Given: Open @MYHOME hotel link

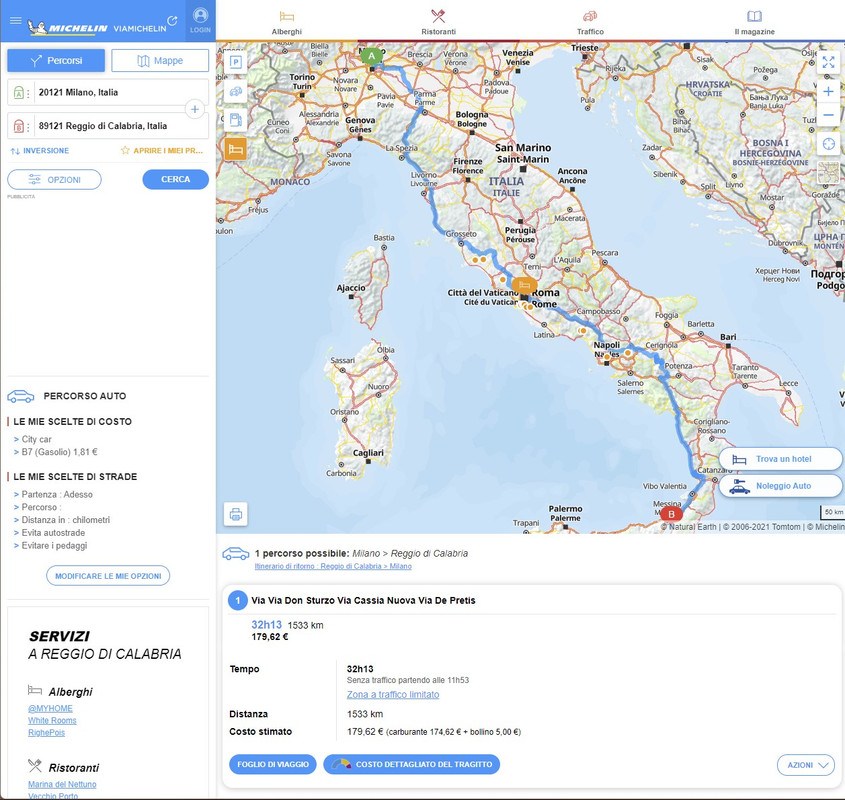Looking at the screenshot, I should 50,708.
